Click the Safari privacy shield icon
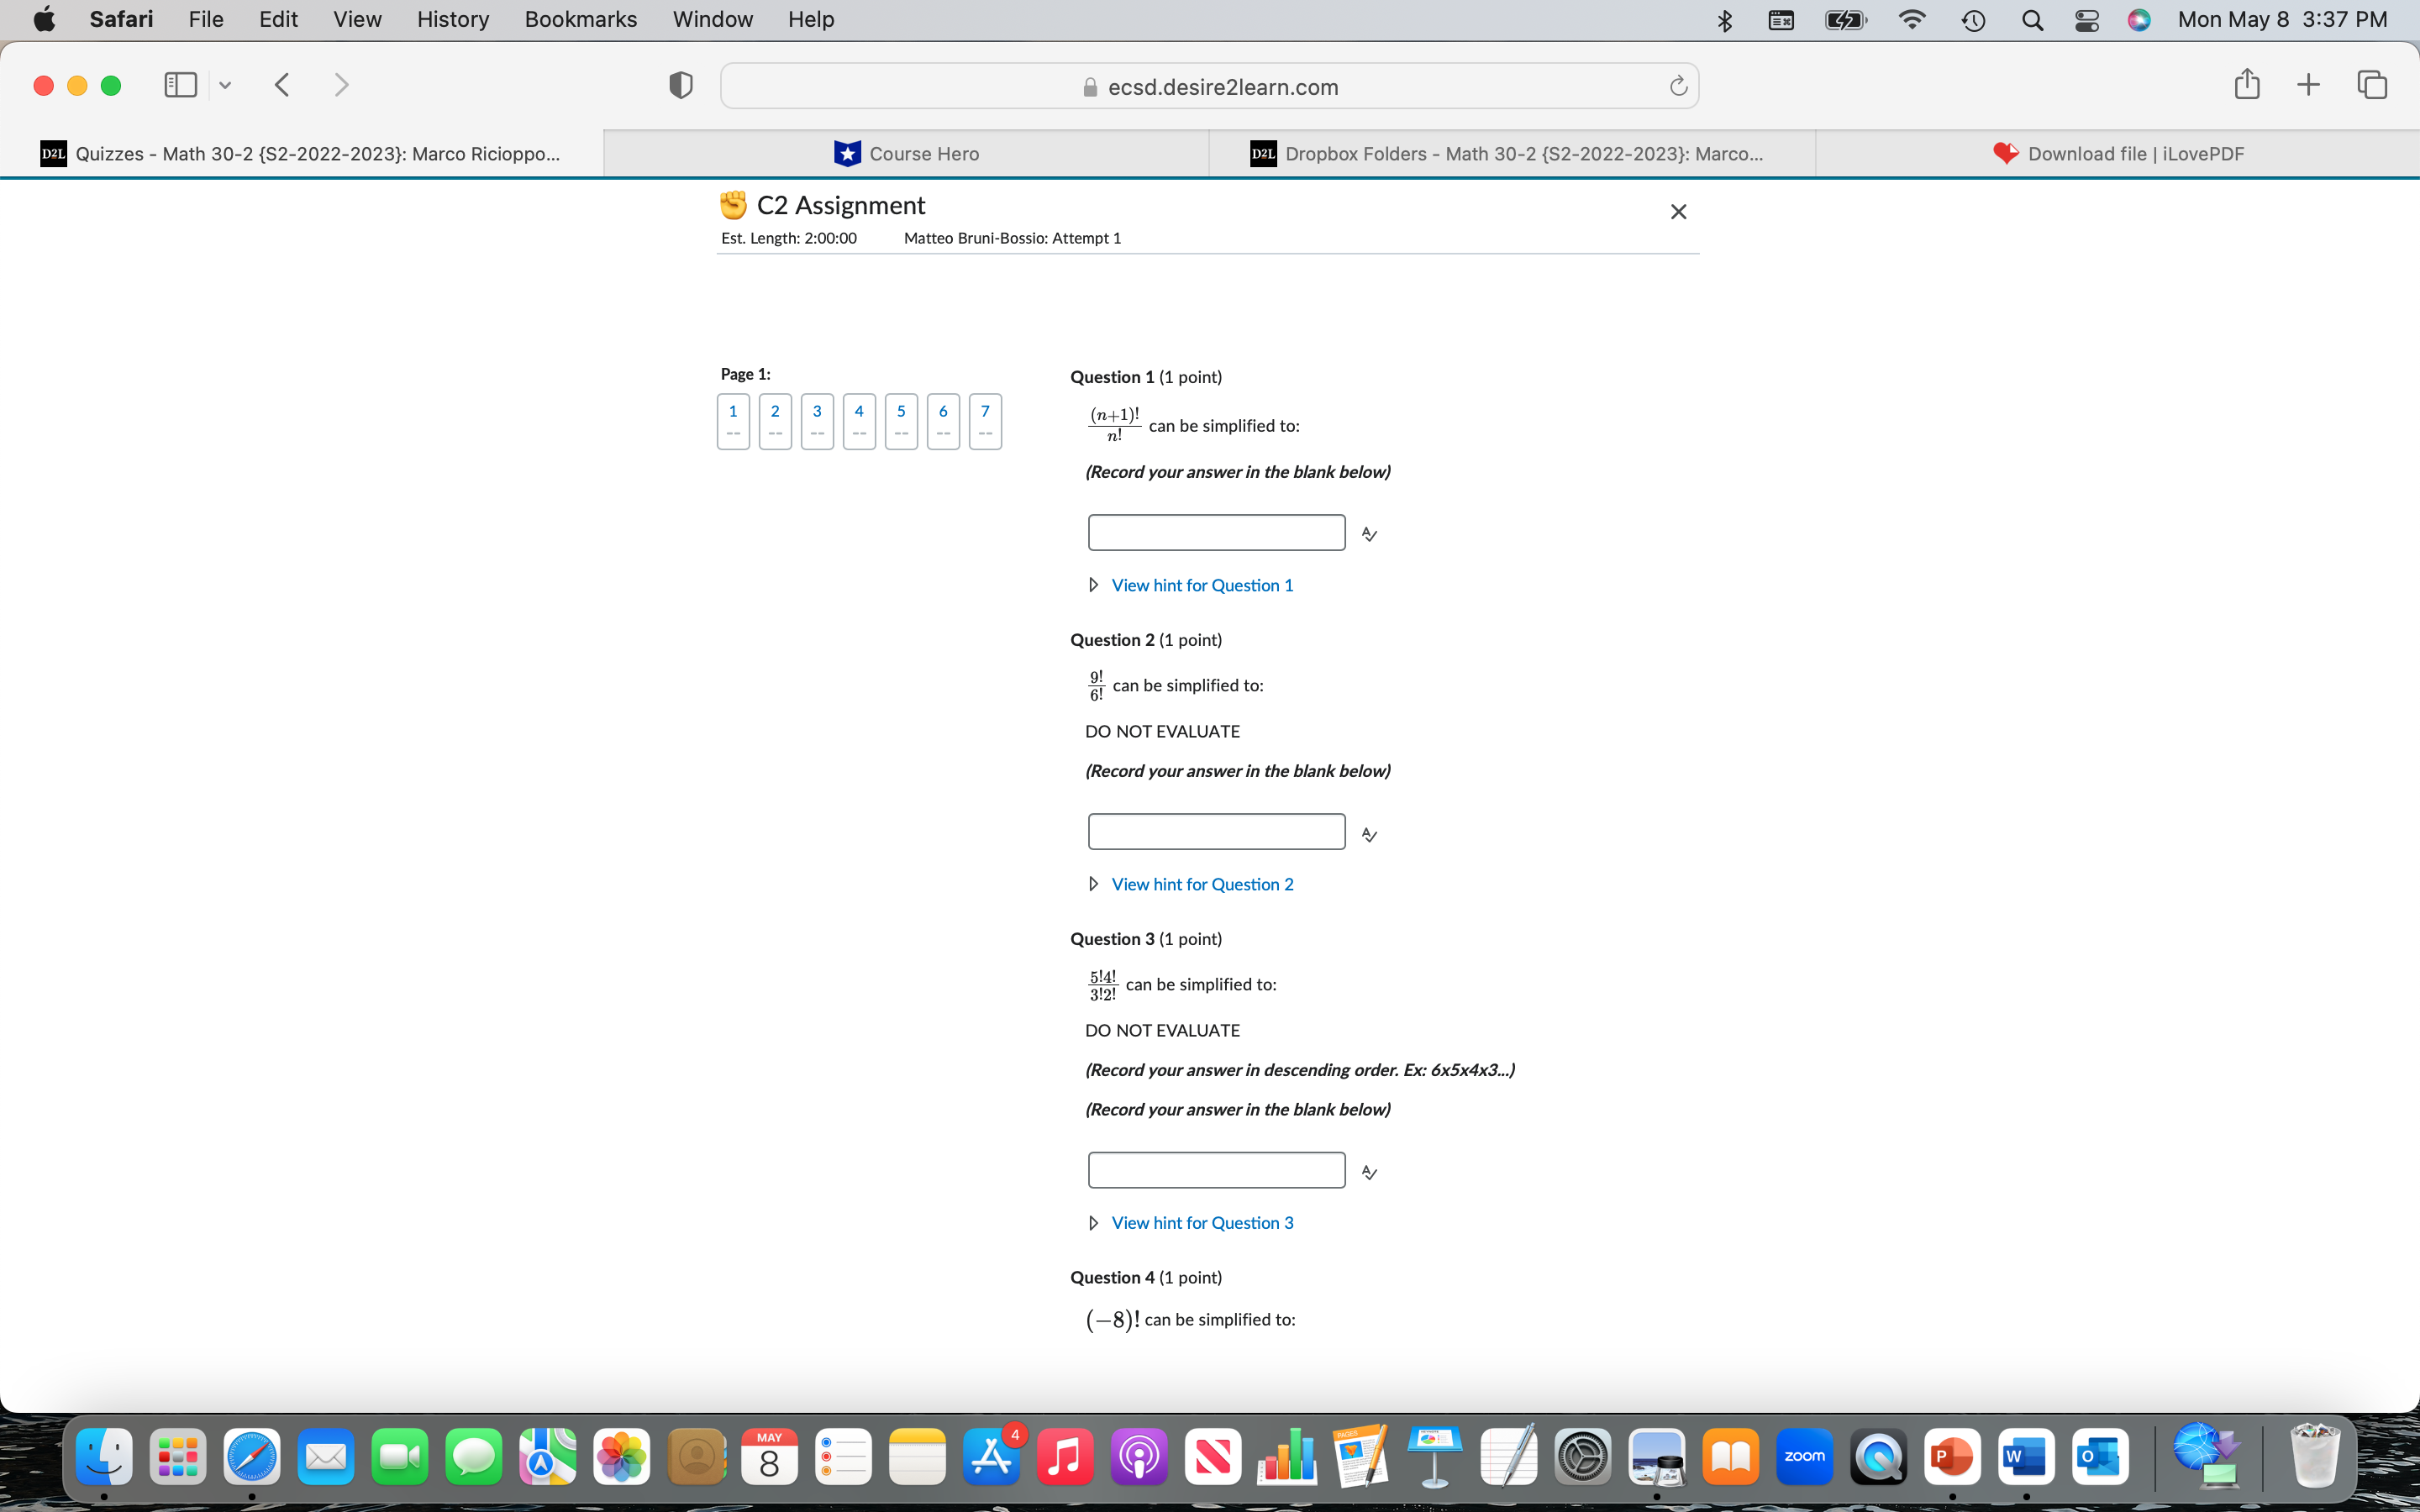The height and width of the screenshot is (1512, 2420). pyautogui.click(x=680, y=86)
